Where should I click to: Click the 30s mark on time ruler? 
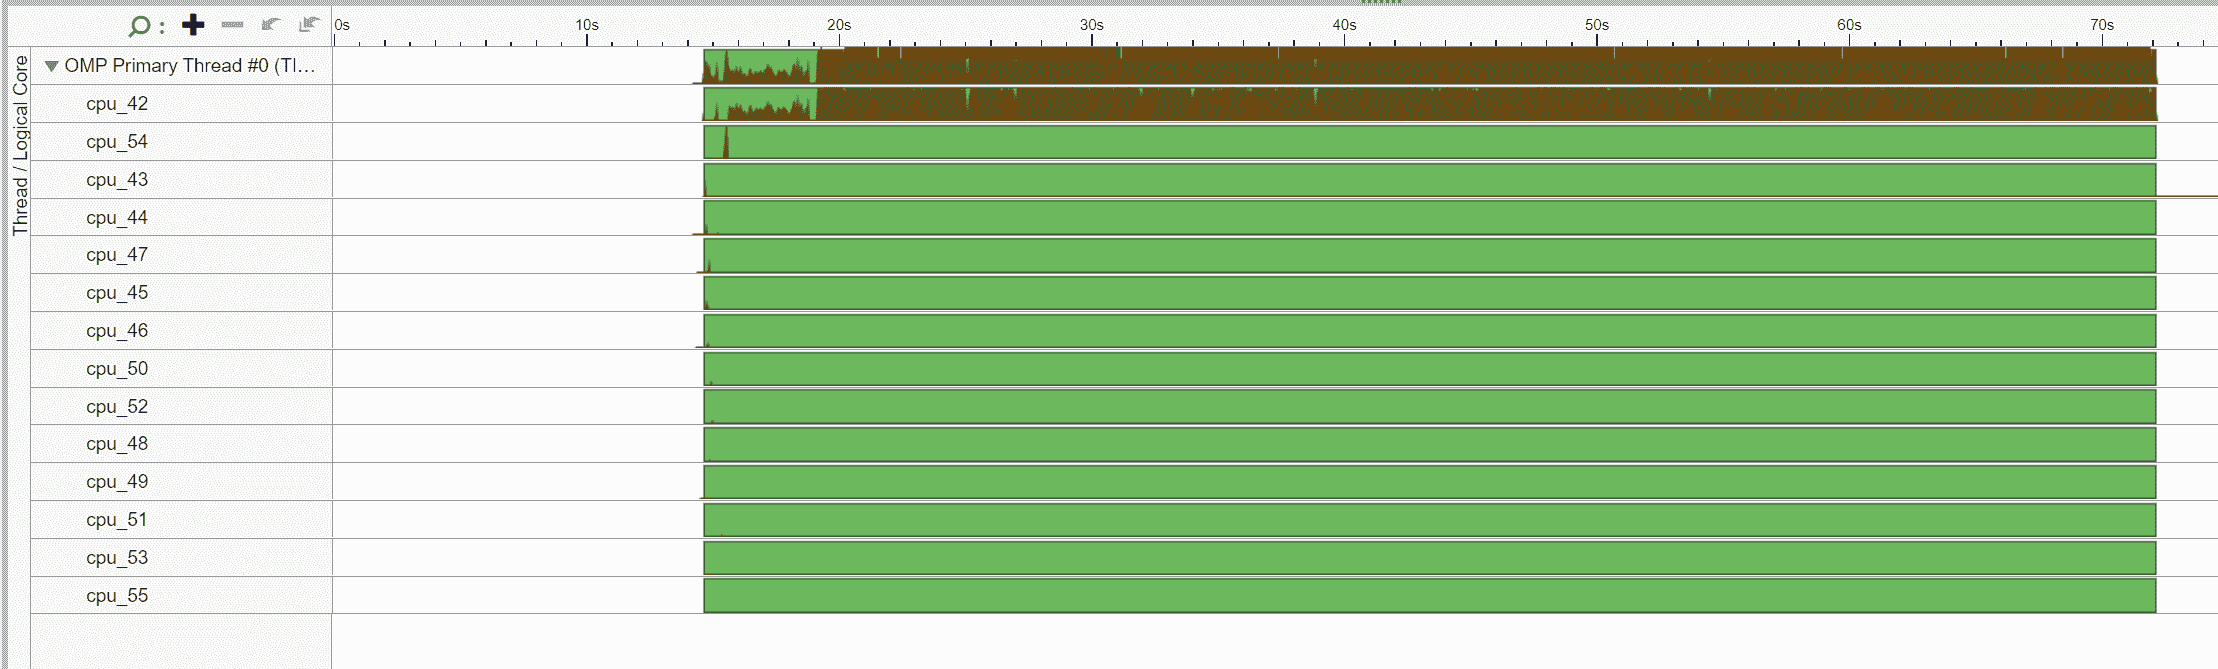point(1092,25)
